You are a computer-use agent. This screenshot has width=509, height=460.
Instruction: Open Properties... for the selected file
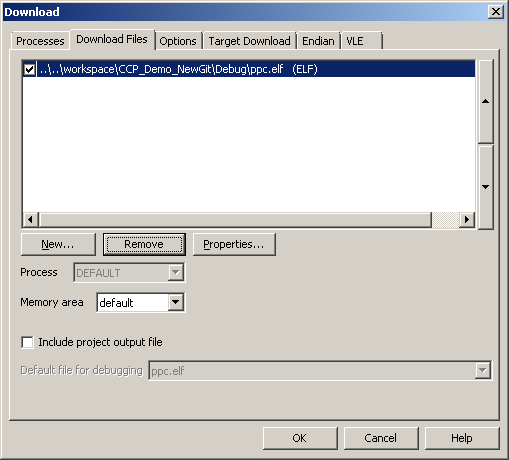click(234, 244)
